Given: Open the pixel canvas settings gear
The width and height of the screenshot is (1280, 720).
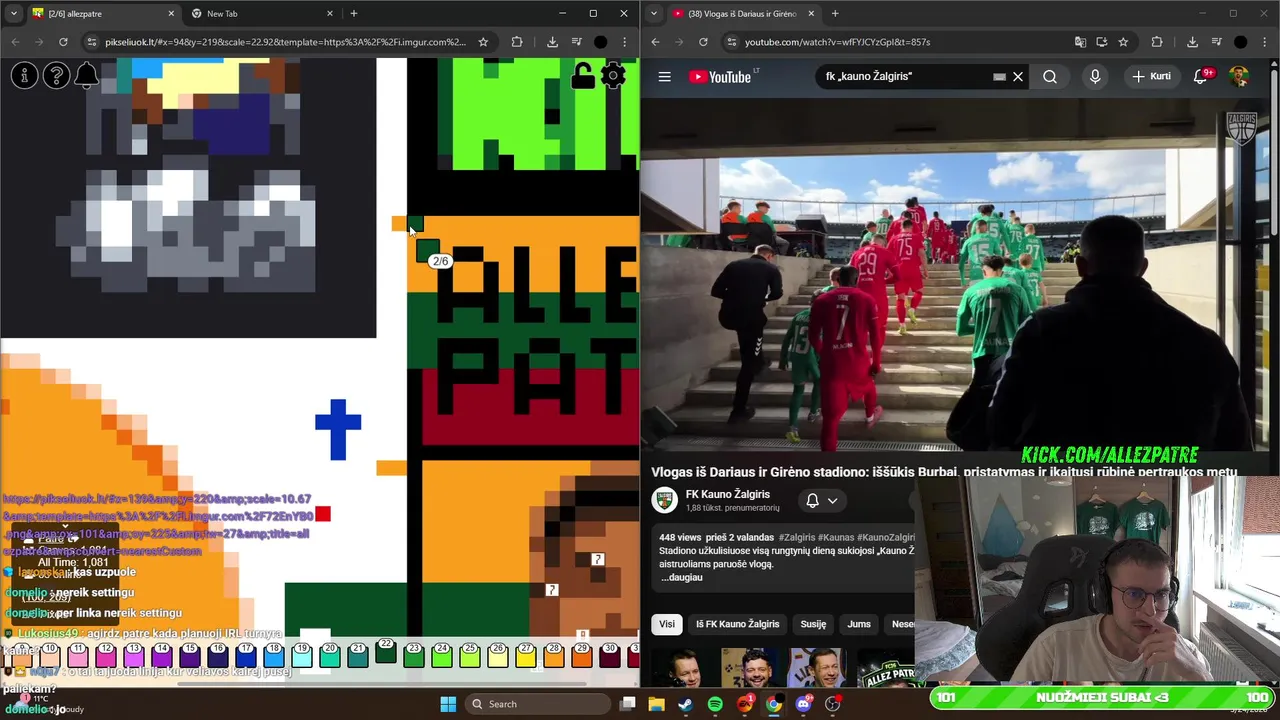Looking at the screenshot, I should click(614, 76).
